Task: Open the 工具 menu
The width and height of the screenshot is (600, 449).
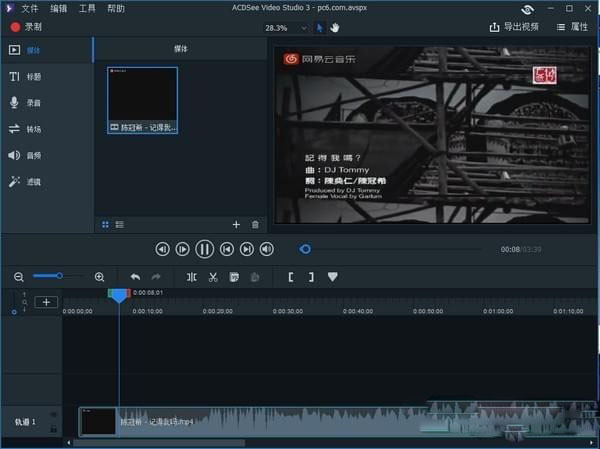Action: [x=87, y=8]
